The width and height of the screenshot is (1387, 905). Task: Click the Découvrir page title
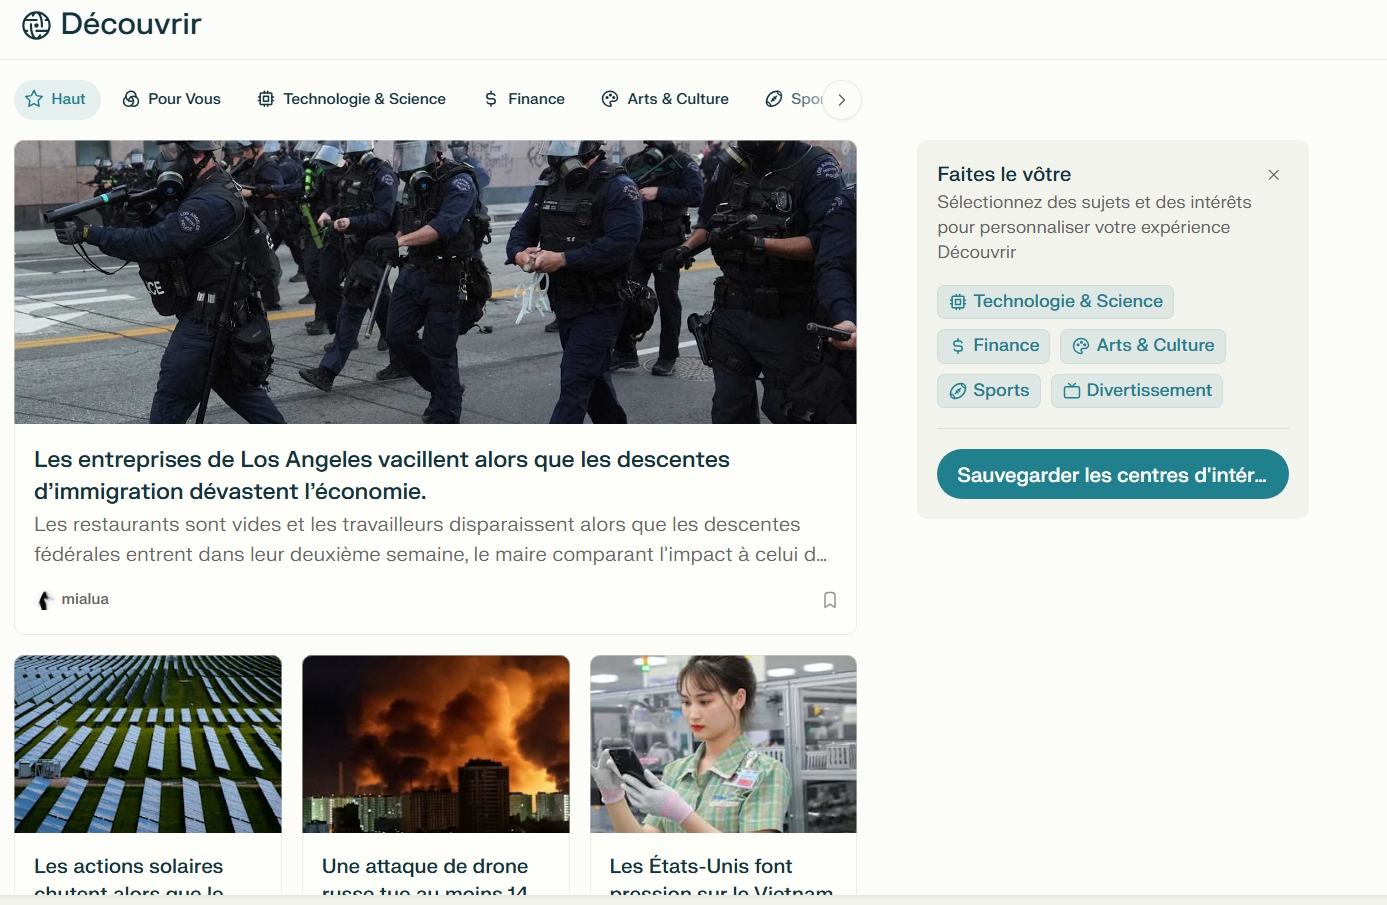coord(131,24)
